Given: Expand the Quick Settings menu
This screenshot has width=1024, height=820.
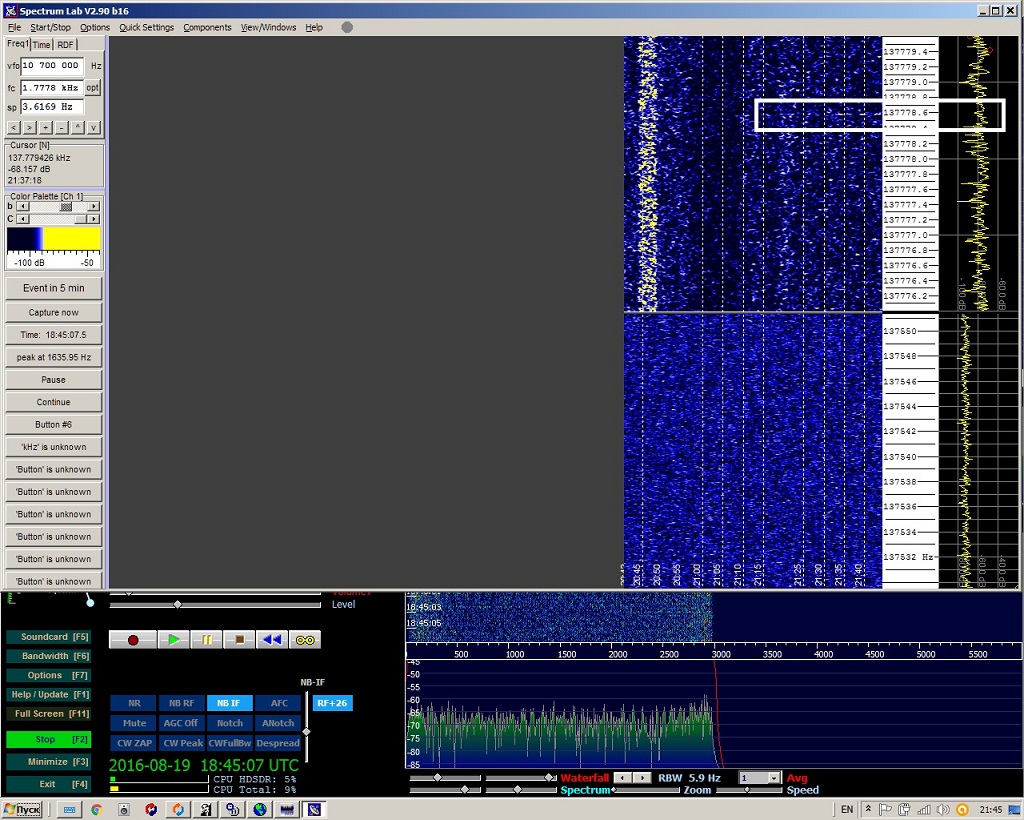Looking at the screenshot, I should pyautogui.click(x=146, y=27).
